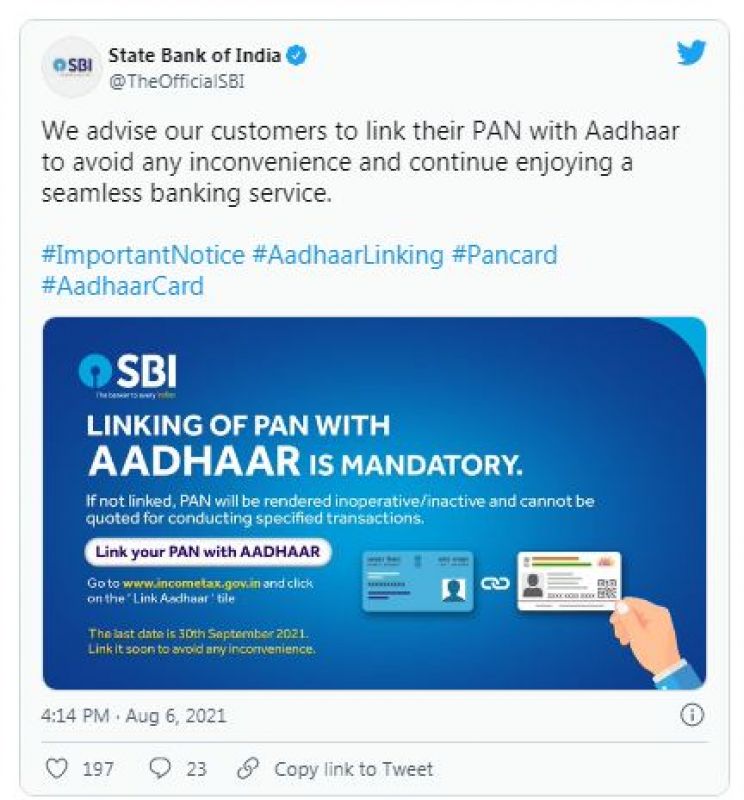This screenshot has height=800, width=744.
Task: Open replies via the speech bubble icon
Action: point(160,768)
